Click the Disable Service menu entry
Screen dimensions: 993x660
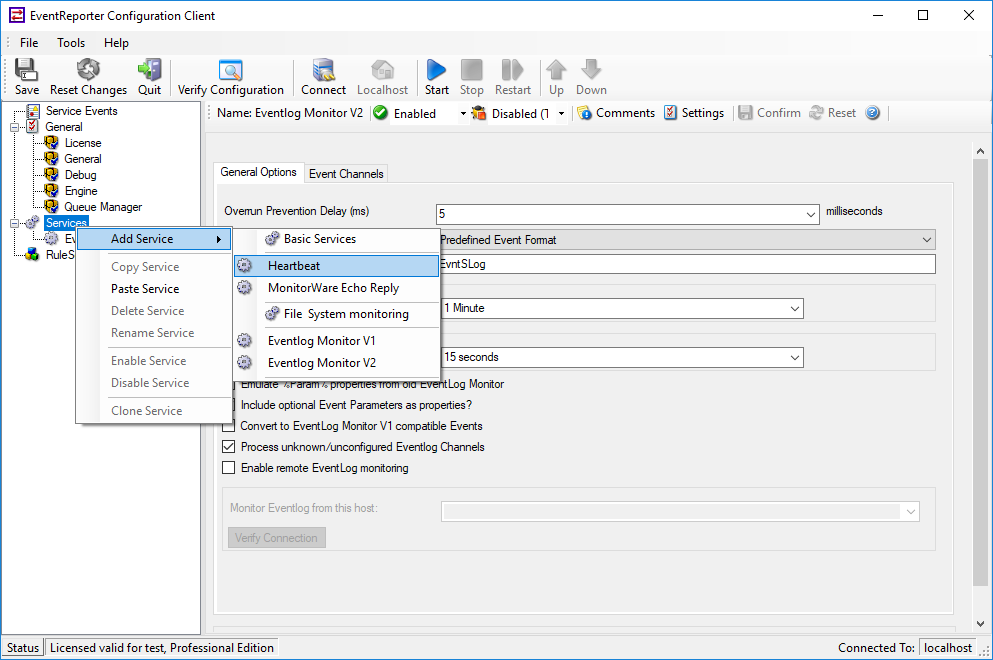[x=154, y=383]
